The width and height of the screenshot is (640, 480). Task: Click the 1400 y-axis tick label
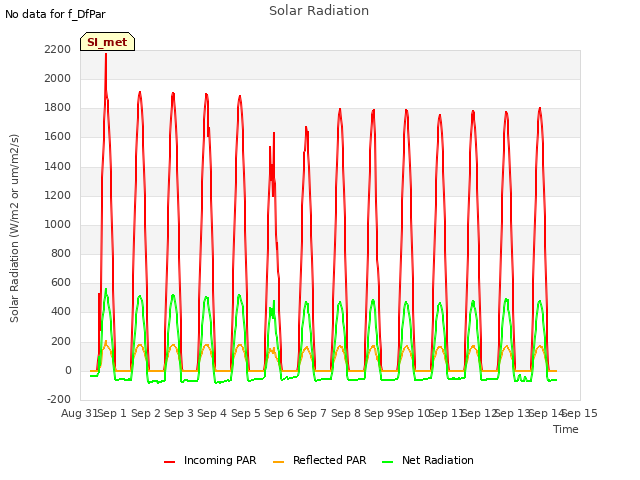[x=58, y=166]
